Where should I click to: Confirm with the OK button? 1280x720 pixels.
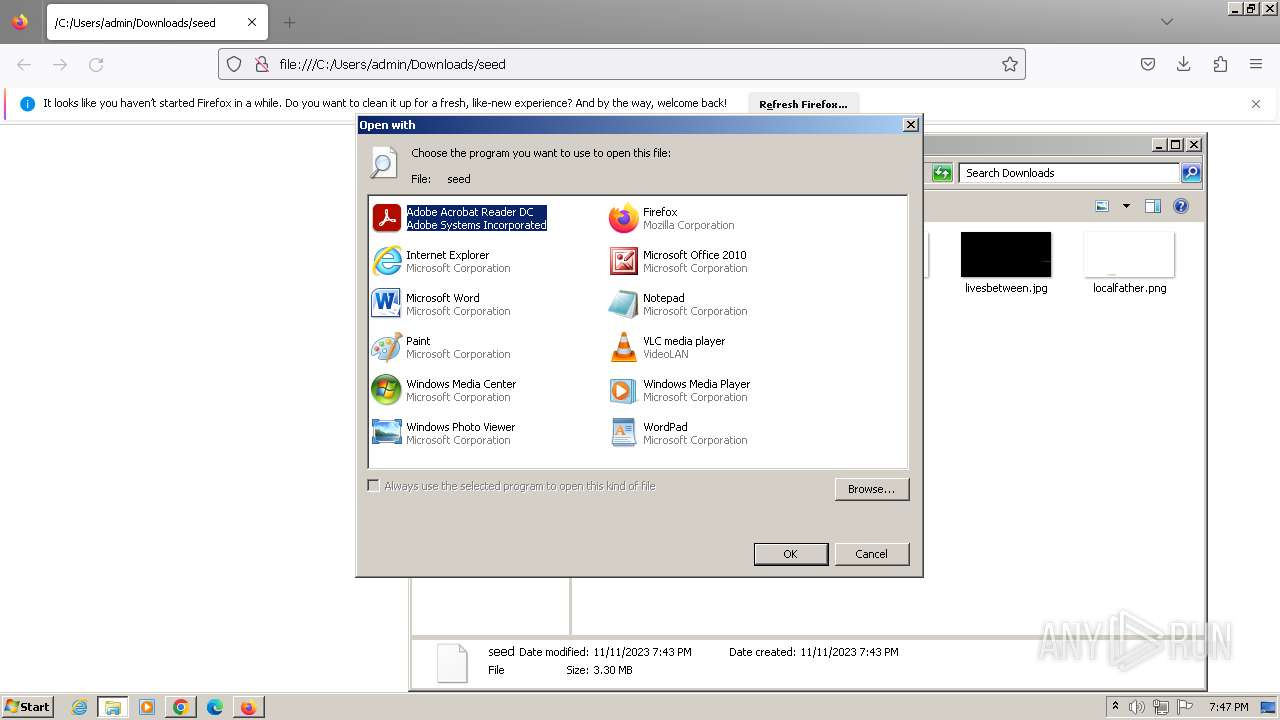(791, 554)
